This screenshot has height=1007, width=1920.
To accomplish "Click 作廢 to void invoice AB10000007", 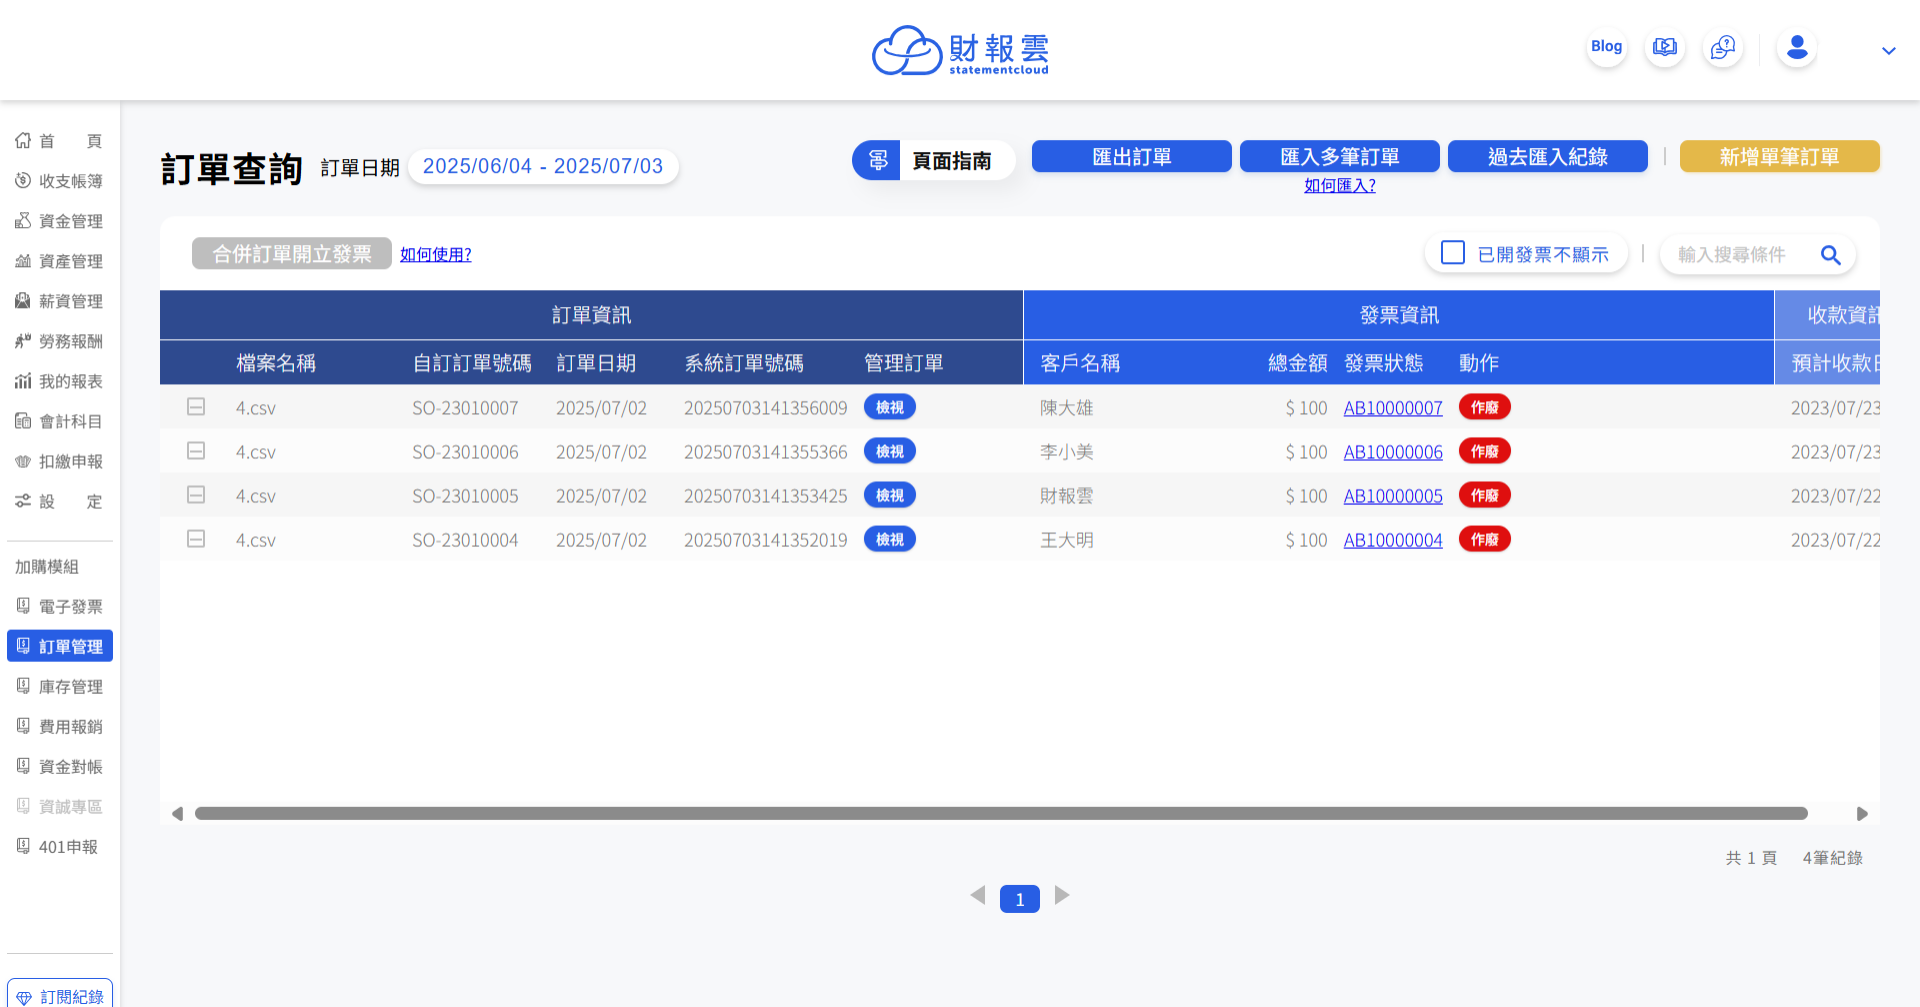I will tap(1484, 407).
